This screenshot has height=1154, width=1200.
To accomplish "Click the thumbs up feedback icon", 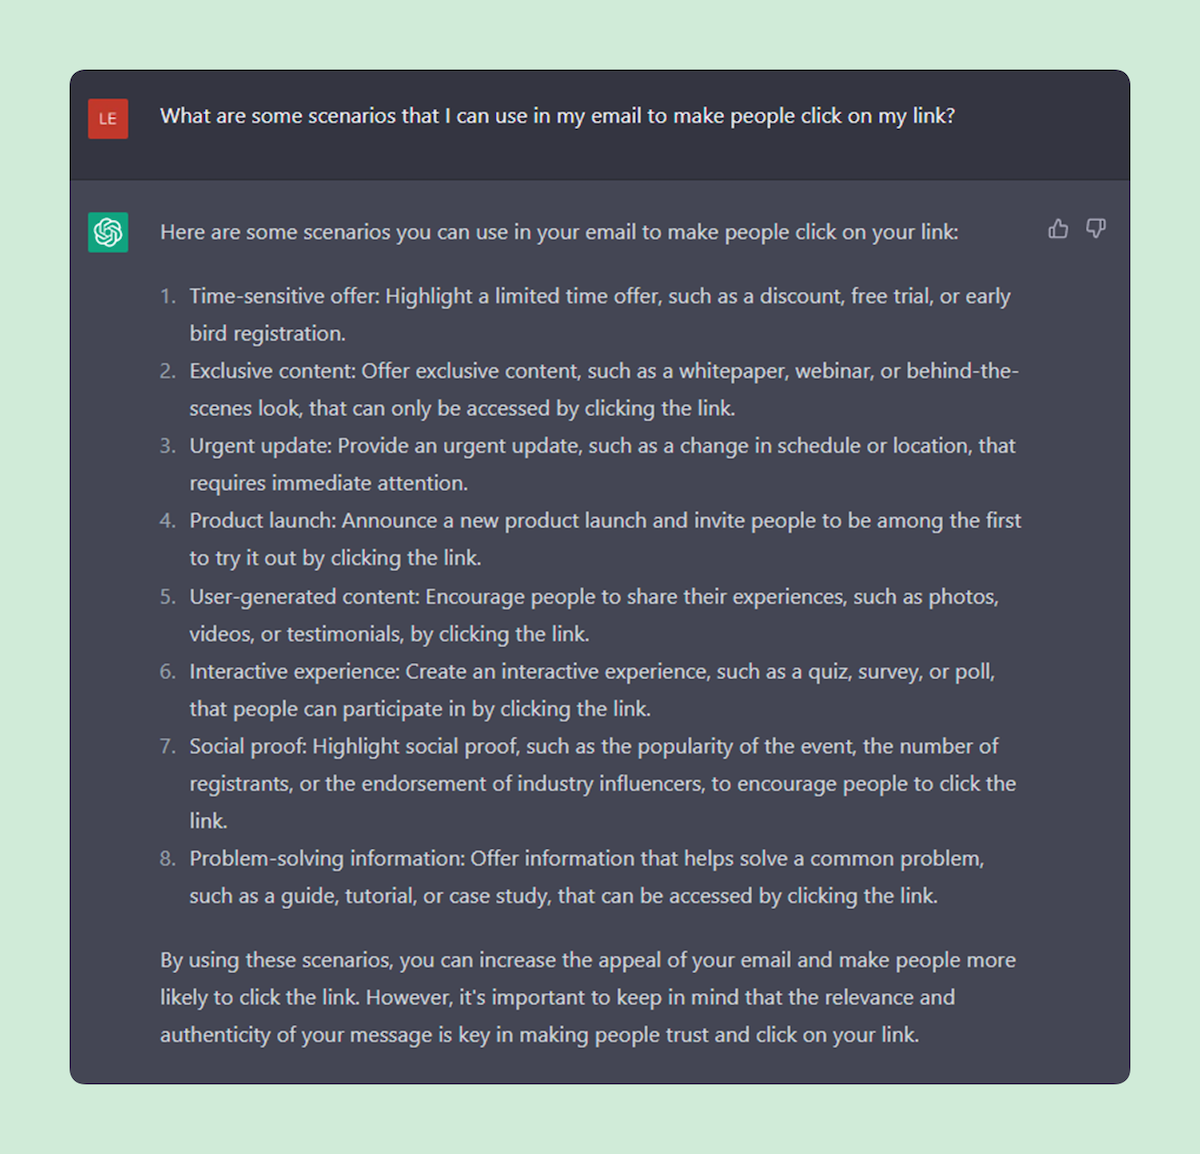I will pos(1058,229).
